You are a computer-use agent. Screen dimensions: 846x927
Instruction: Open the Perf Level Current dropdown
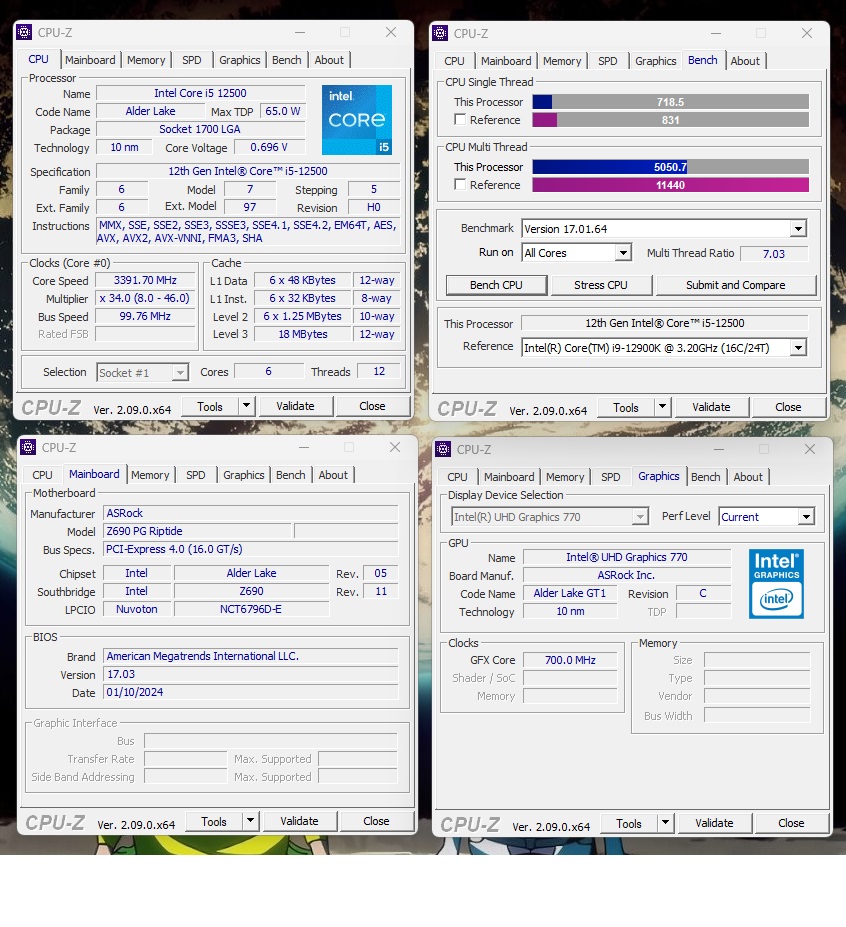coord(806,517)
